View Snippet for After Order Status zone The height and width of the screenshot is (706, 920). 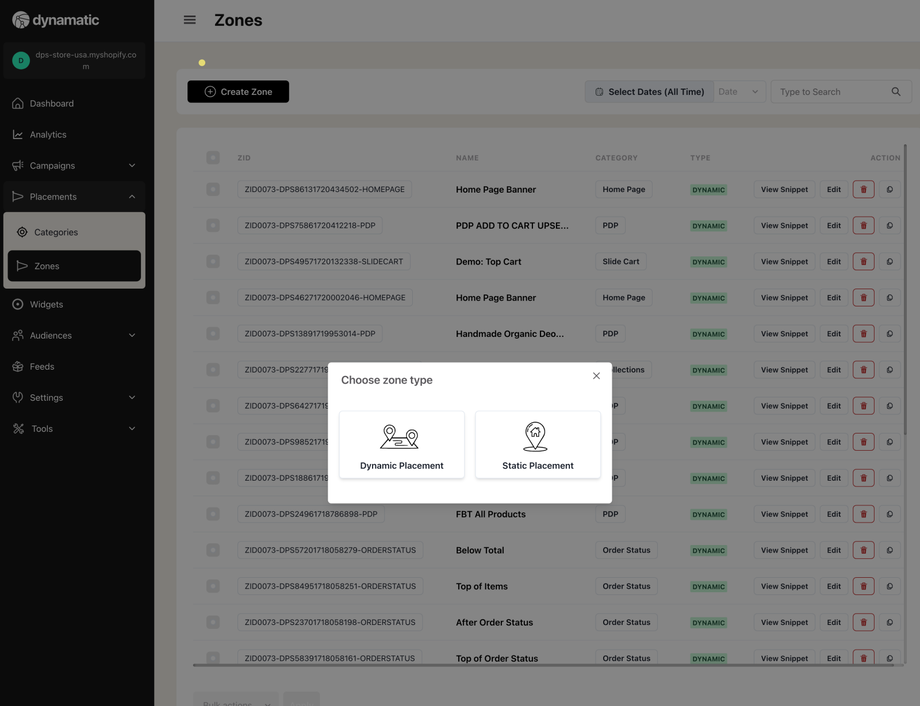pos(784,622)
